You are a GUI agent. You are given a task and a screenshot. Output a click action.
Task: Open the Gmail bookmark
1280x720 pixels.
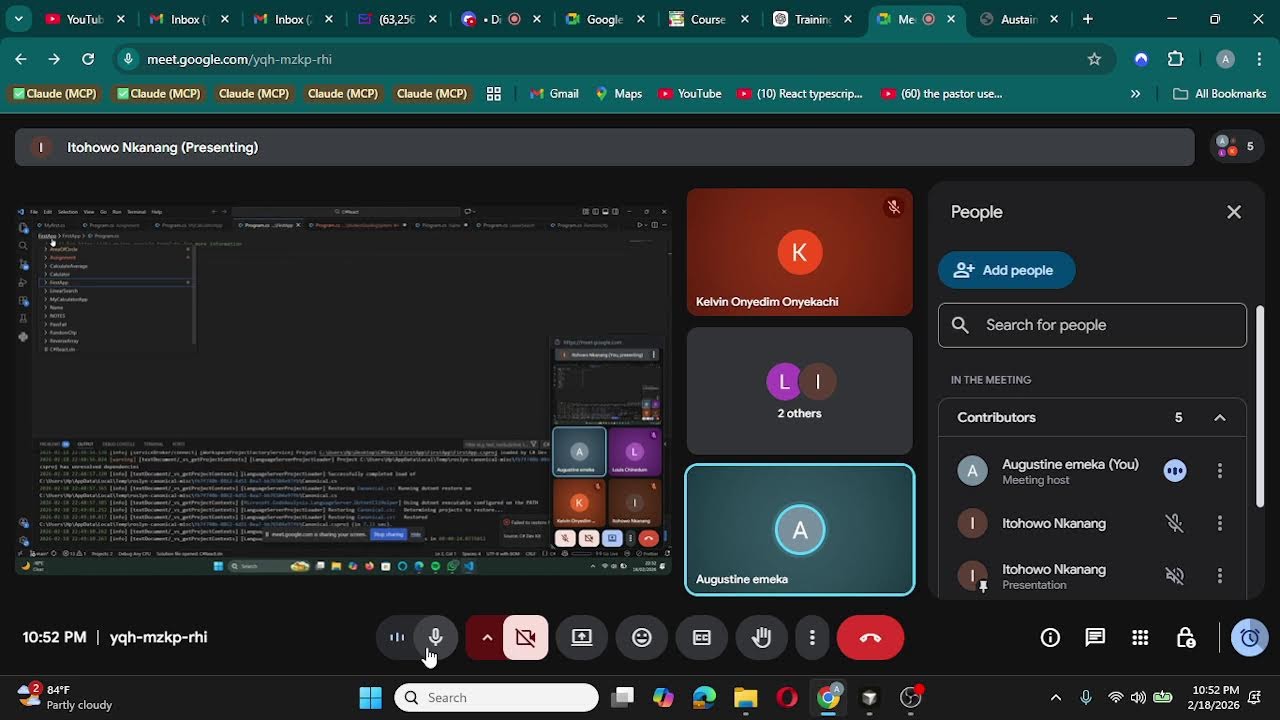554,94
